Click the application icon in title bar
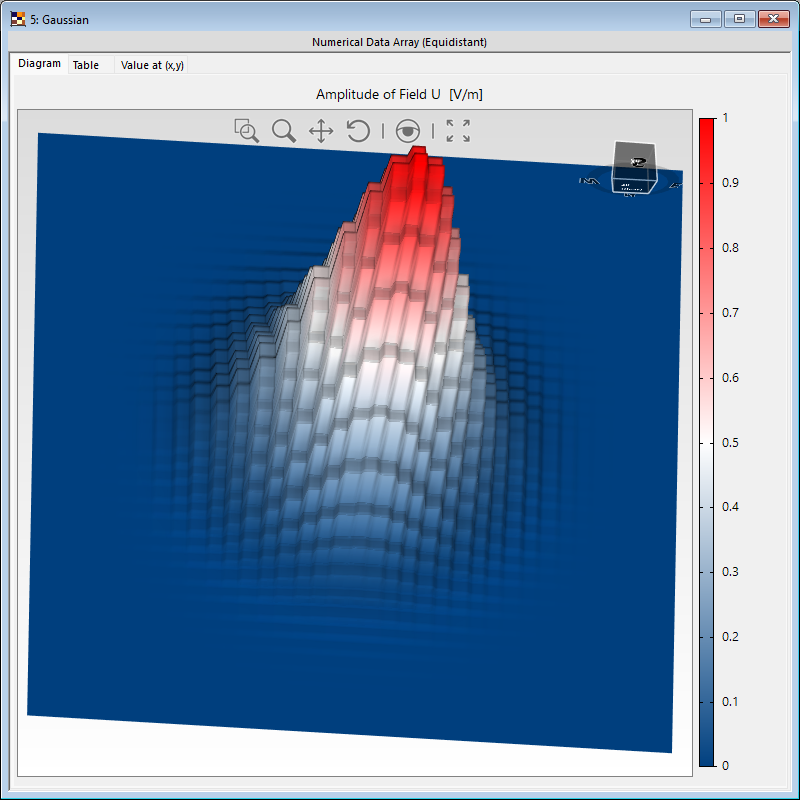800x800 pixels. click(x=18, y=19)
